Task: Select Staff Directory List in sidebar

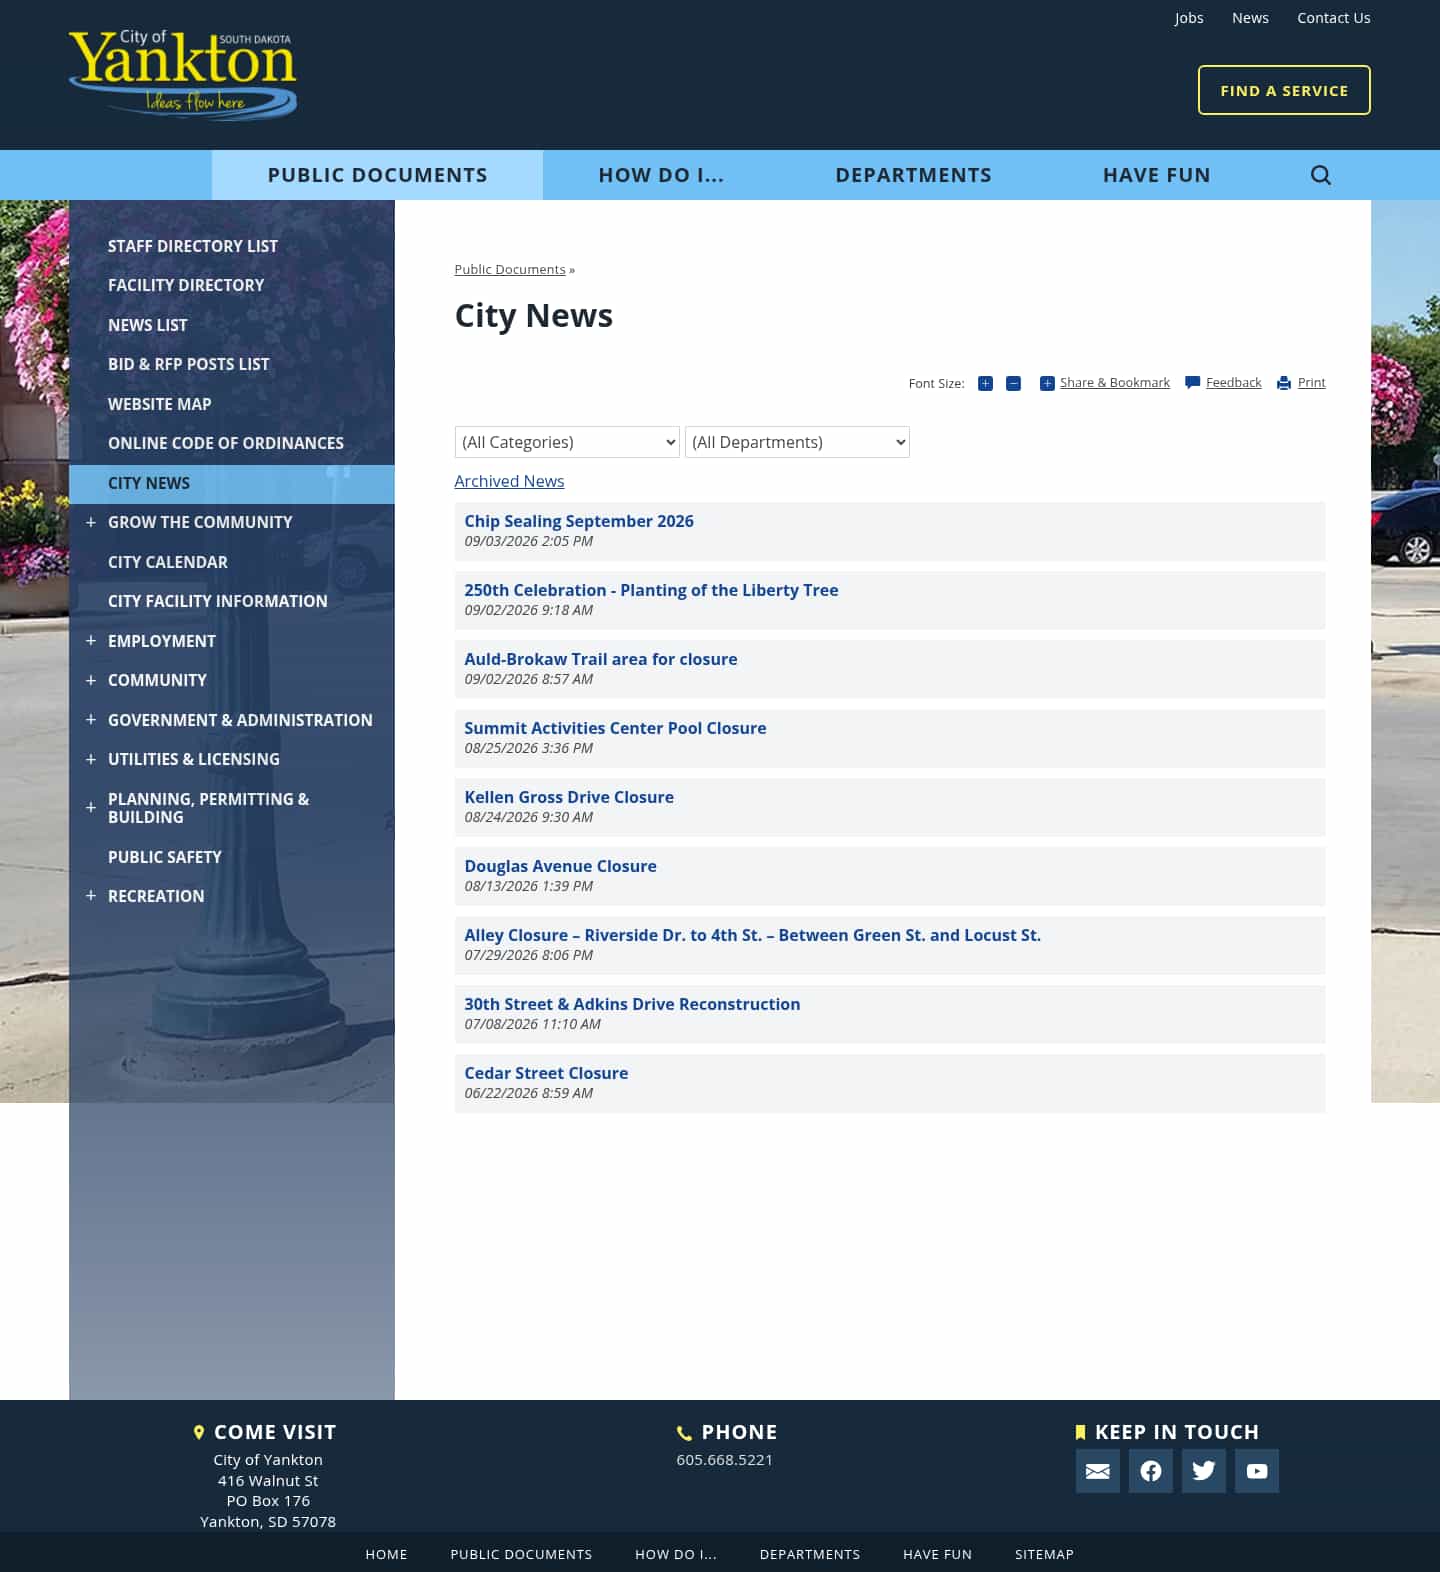Action: tap(193, 246)
